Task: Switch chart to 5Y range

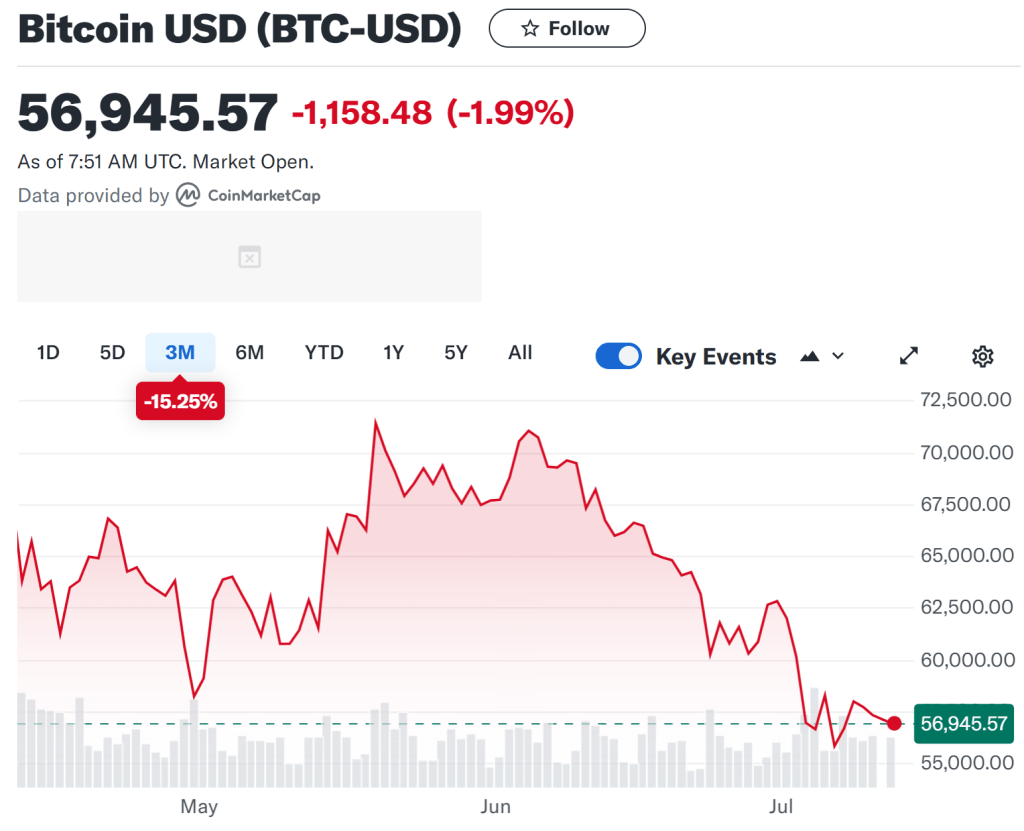Action: 456,352
